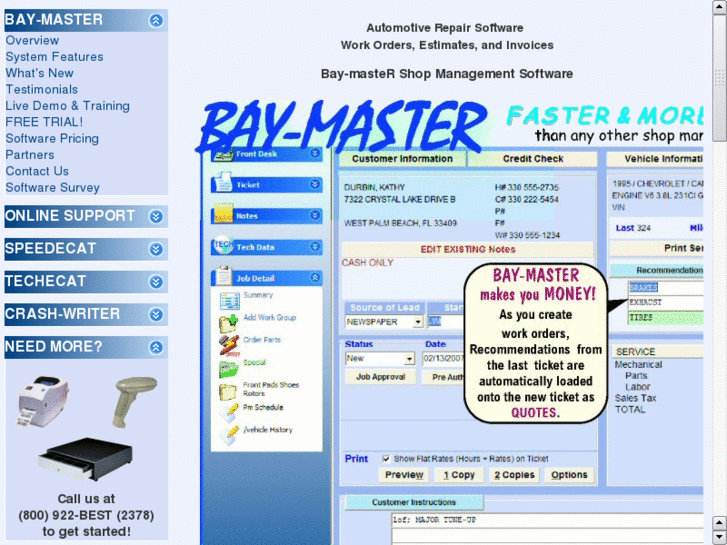Click the Ticket panel icon
The width and height of the screenshot is (727, 545).
[223, 182]
